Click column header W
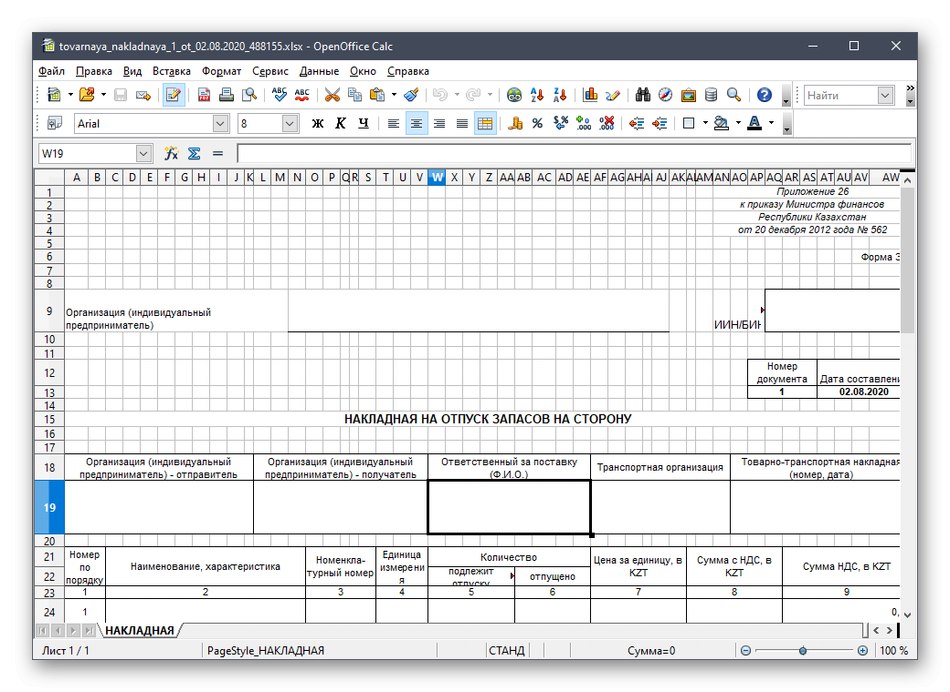The height and width of the screenshot is (692, 950). 437,177
